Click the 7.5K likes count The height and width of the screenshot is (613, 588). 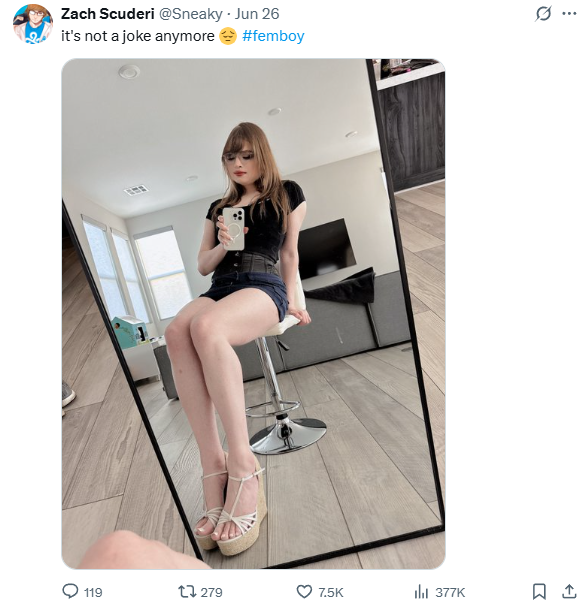pos(331,593)
